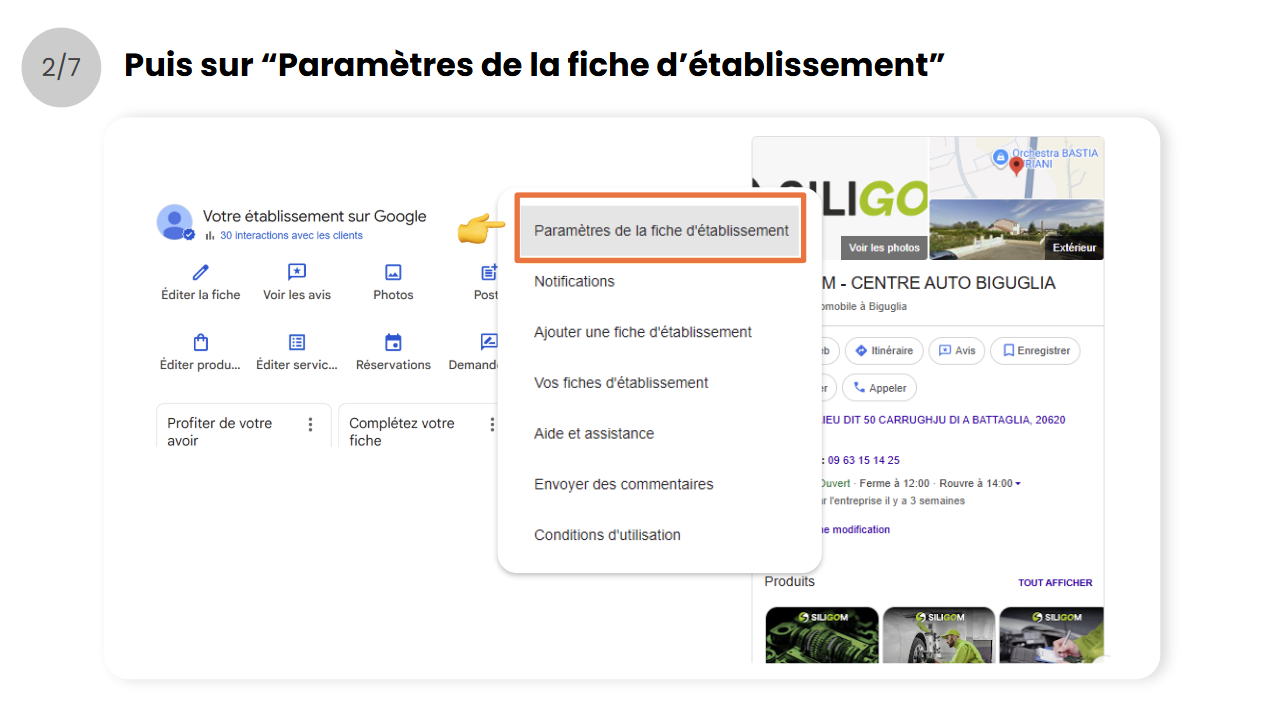Open Éditer produits shopping bag icon
The height and width of the screenshot is (712, 1267).
click(201, 342)
